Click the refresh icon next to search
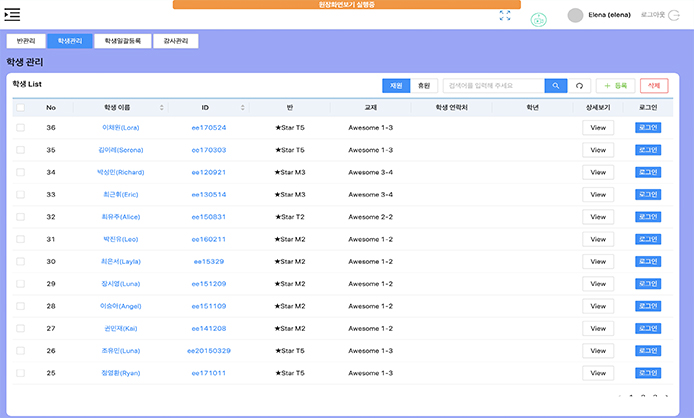Image resolution: width=694 pixels, height=418 pixels. pyautogui.click(x=578, y=86)
